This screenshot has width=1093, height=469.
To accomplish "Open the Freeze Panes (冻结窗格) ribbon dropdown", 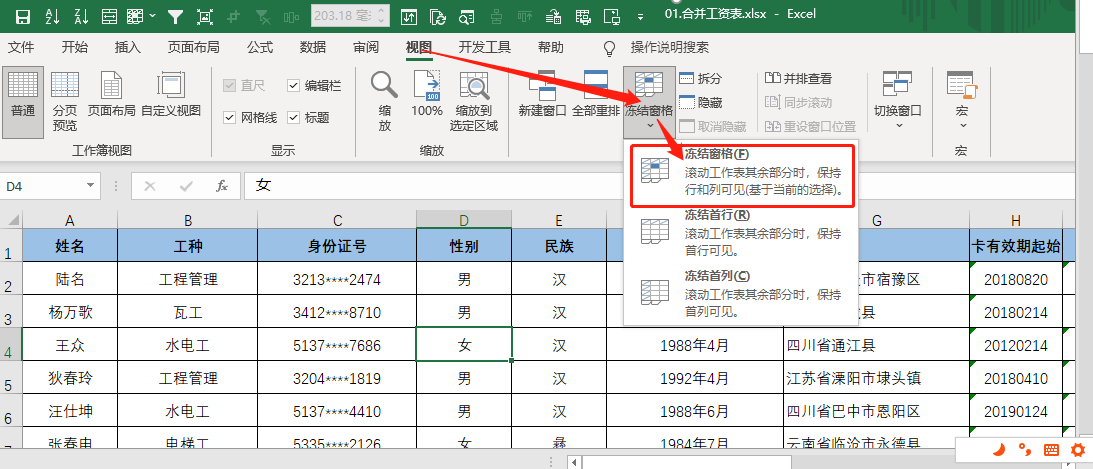I will pyautogui.click(x=649, y=100).
